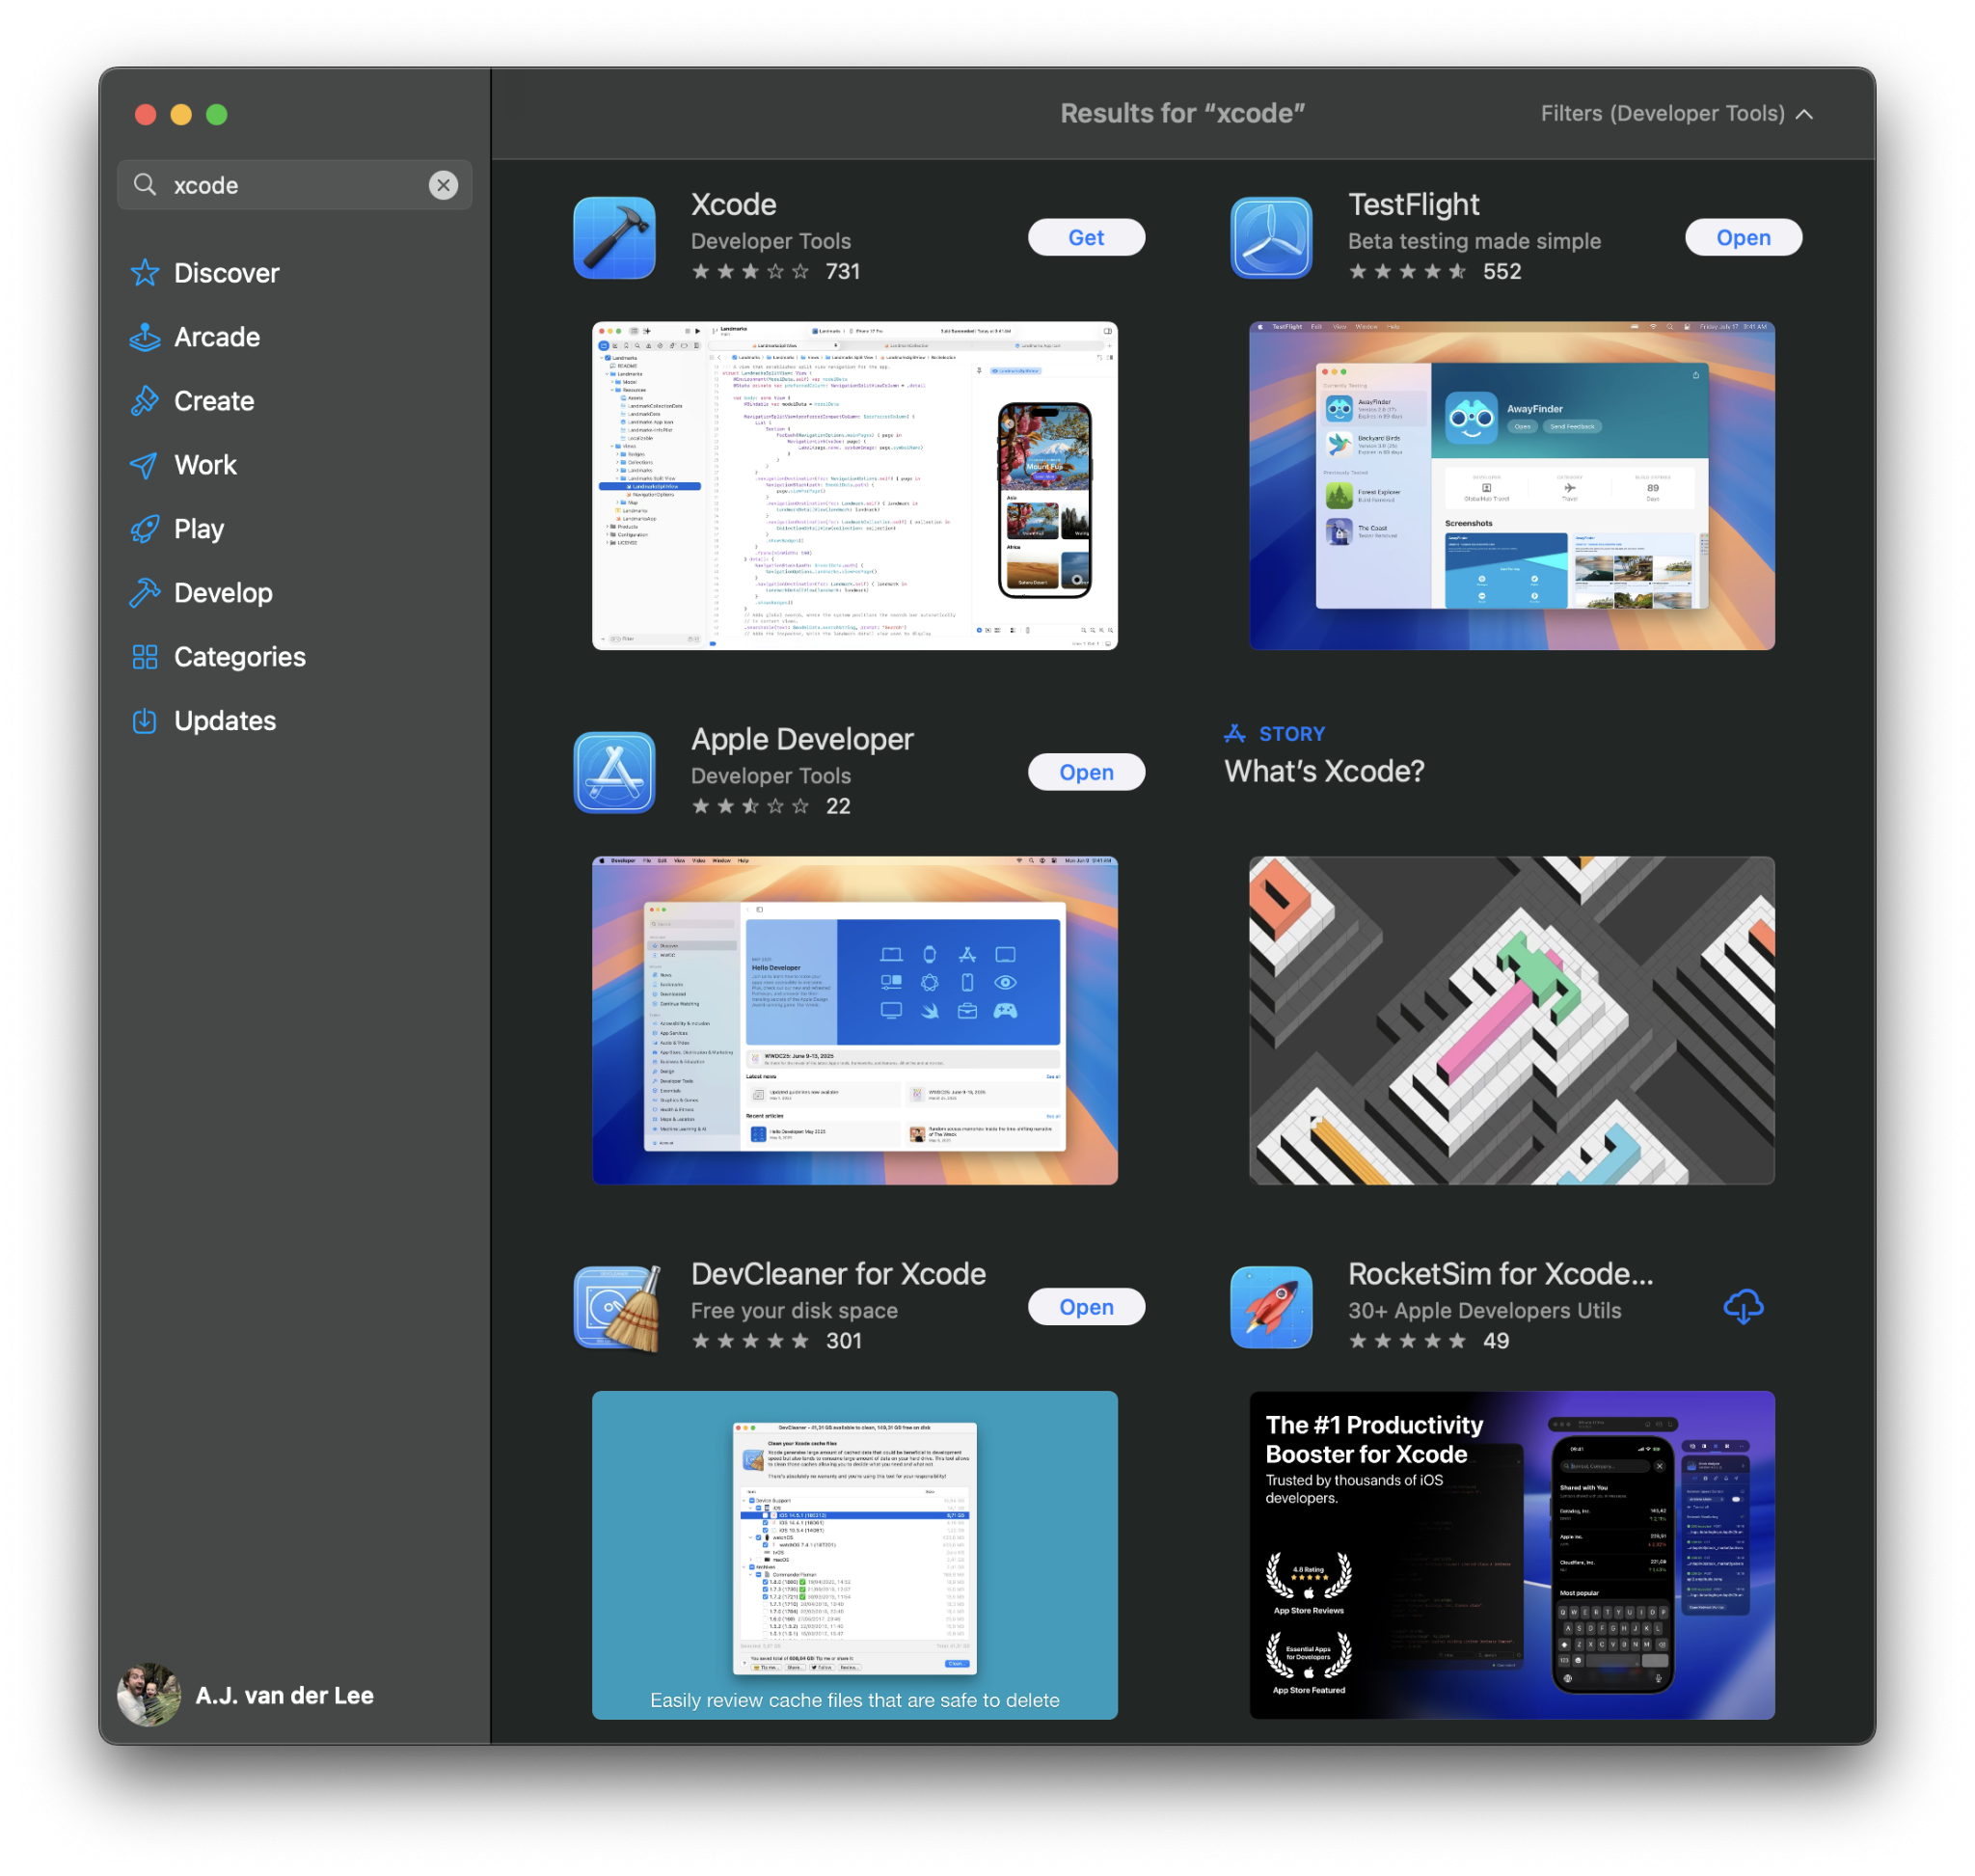Click the Arcade joystick icon in sidebar

coord(145,337)
